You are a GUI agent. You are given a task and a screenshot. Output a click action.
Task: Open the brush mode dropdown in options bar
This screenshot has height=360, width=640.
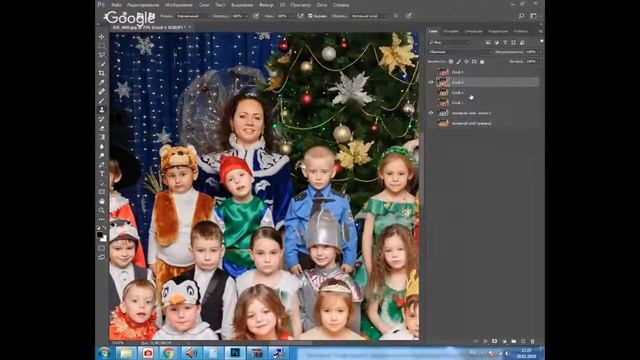tap(193, 16)
